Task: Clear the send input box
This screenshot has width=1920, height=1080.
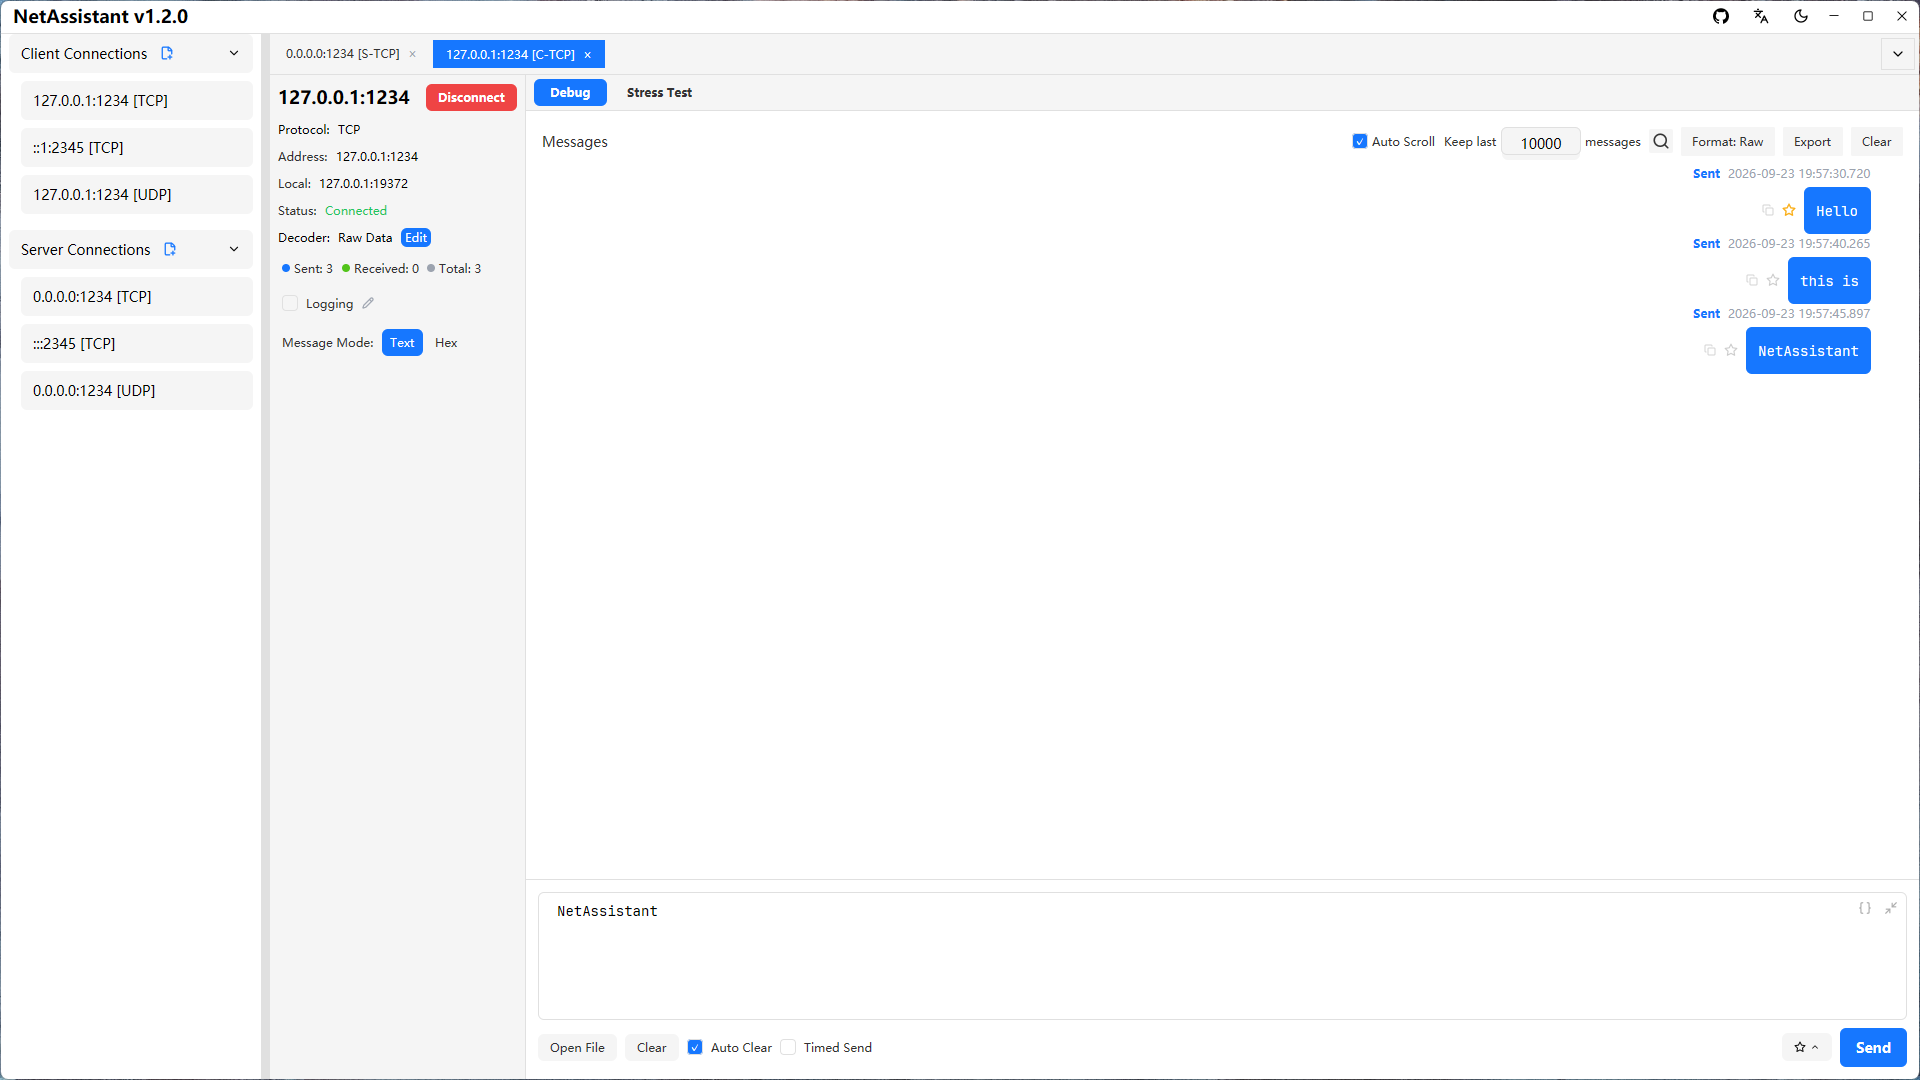Action: pyautogui.click(x=651, y=1047)
